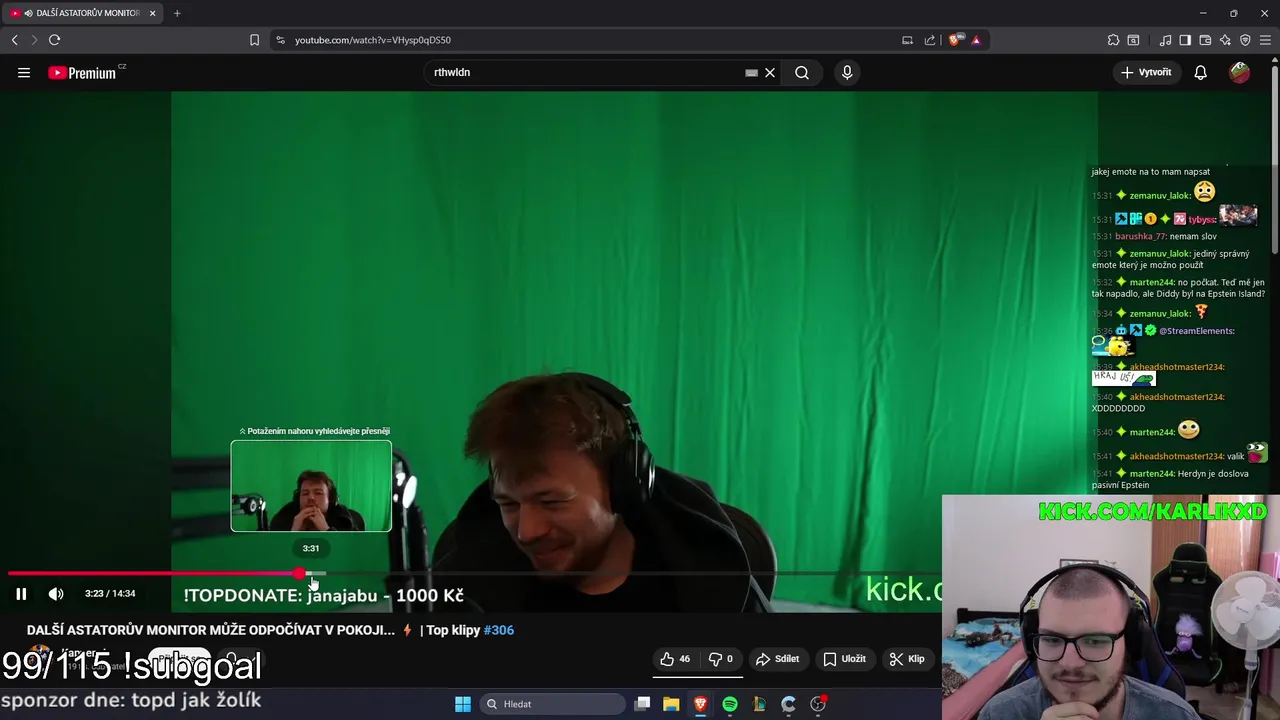Submit the search with the magnifier icon
Screen dimensions: 1280x720
[x=802, y=72]
